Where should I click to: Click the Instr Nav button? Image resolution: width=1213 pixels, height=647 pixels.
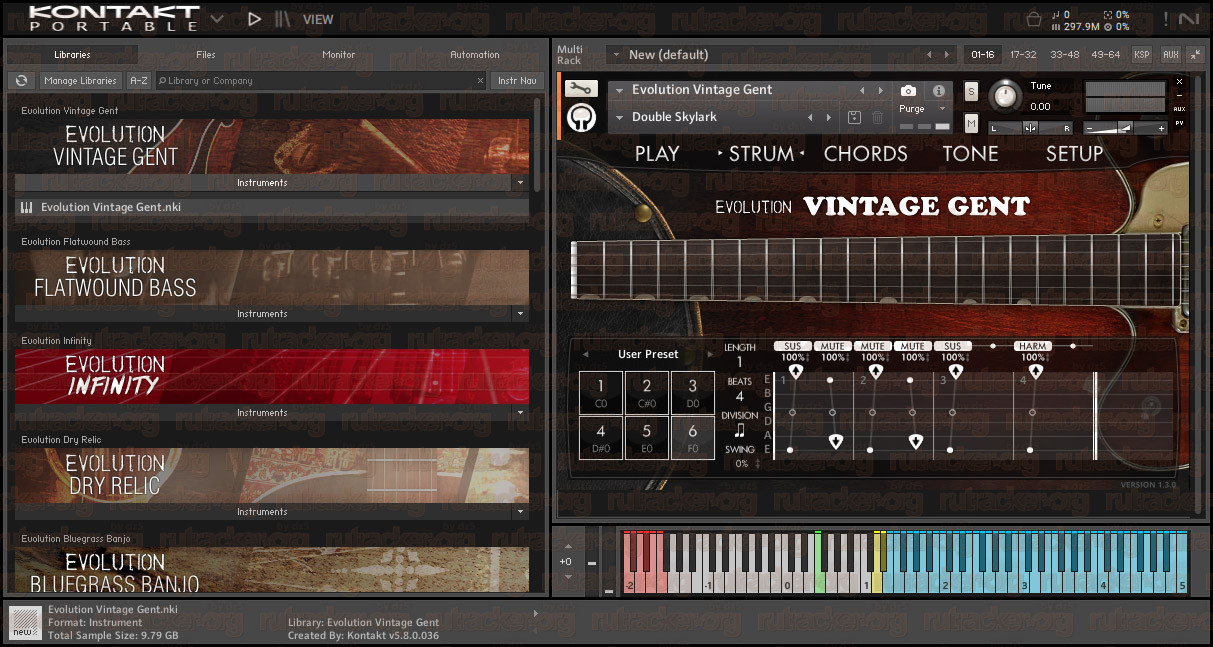pyautogui.click(x=517, y=81)
